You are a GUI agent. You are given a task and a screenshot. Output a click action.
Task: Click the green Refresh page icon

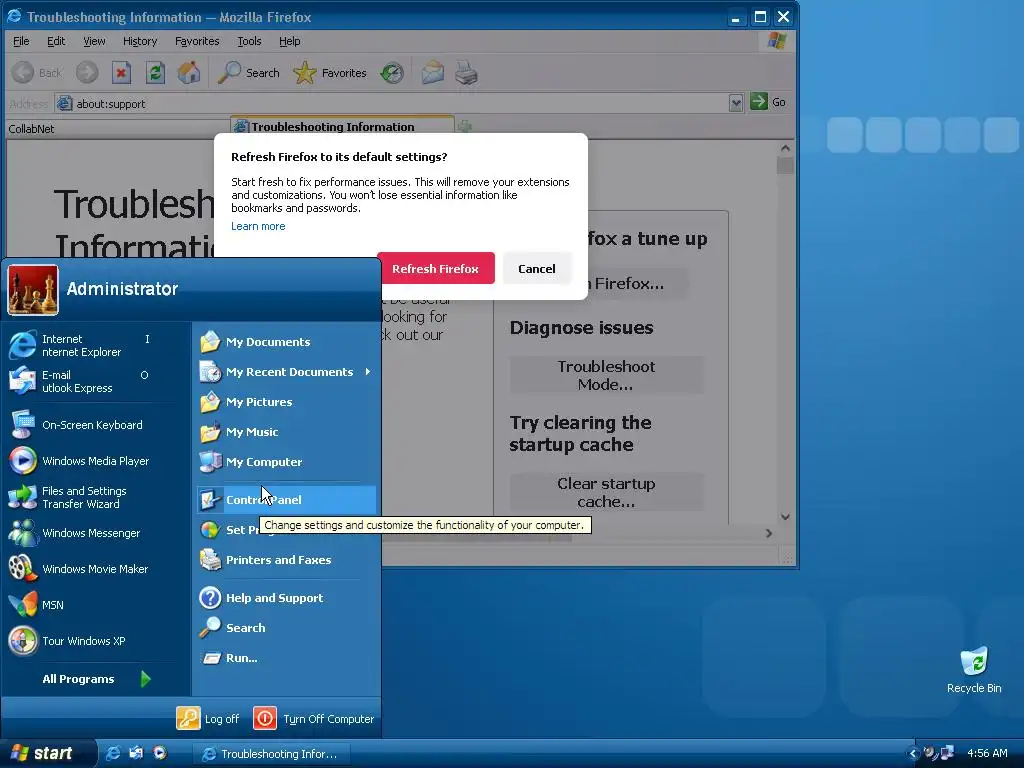coord(155,72)
